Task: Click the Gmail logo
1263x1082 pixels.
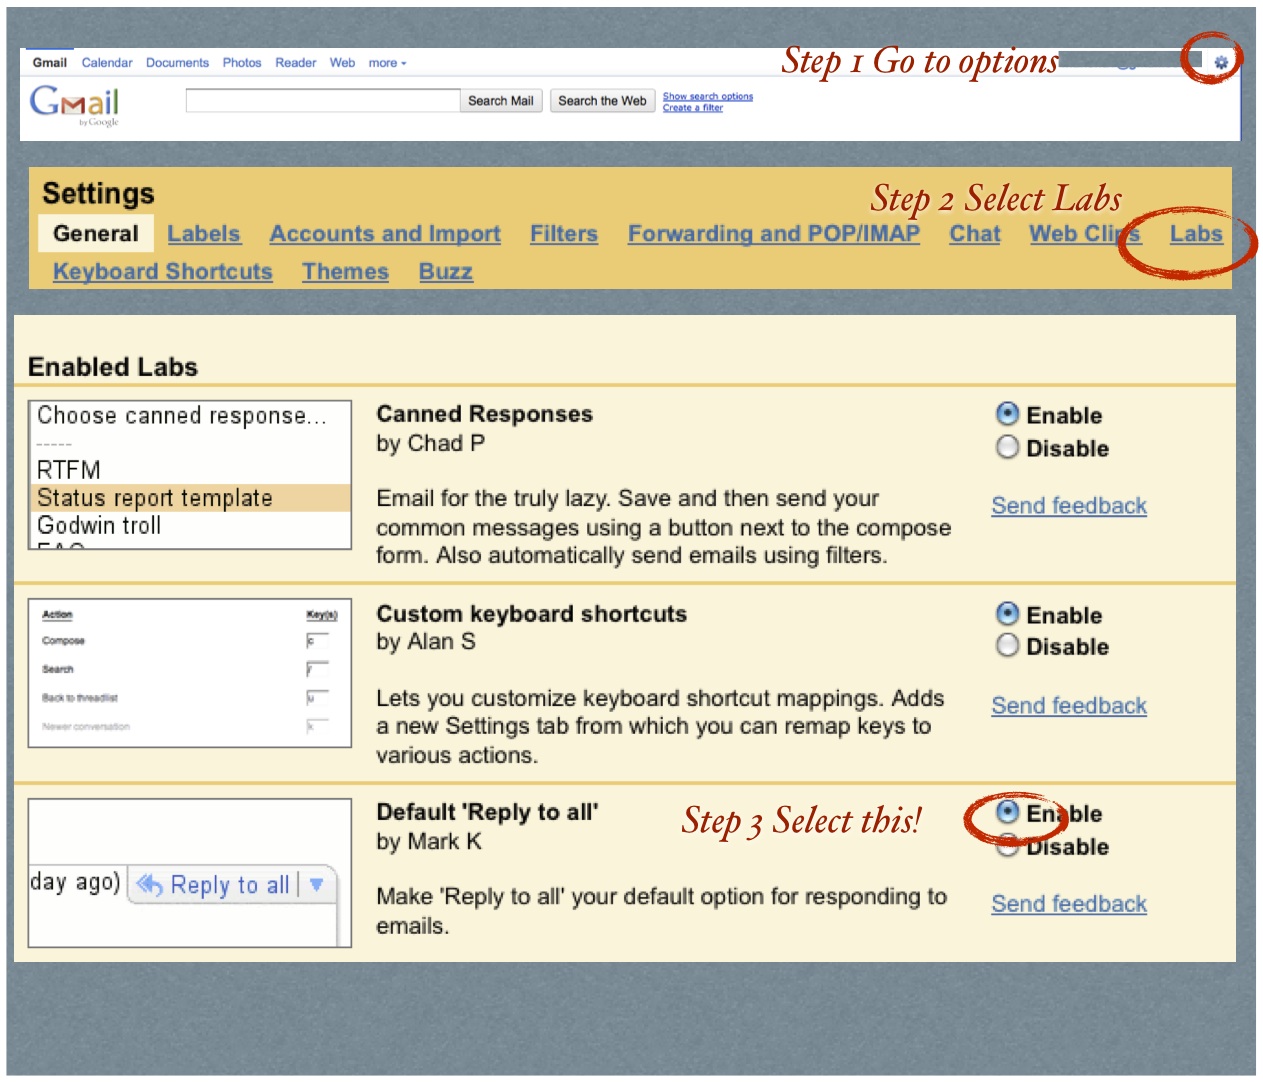Action: pyautogui.click(x=74, y=104)
